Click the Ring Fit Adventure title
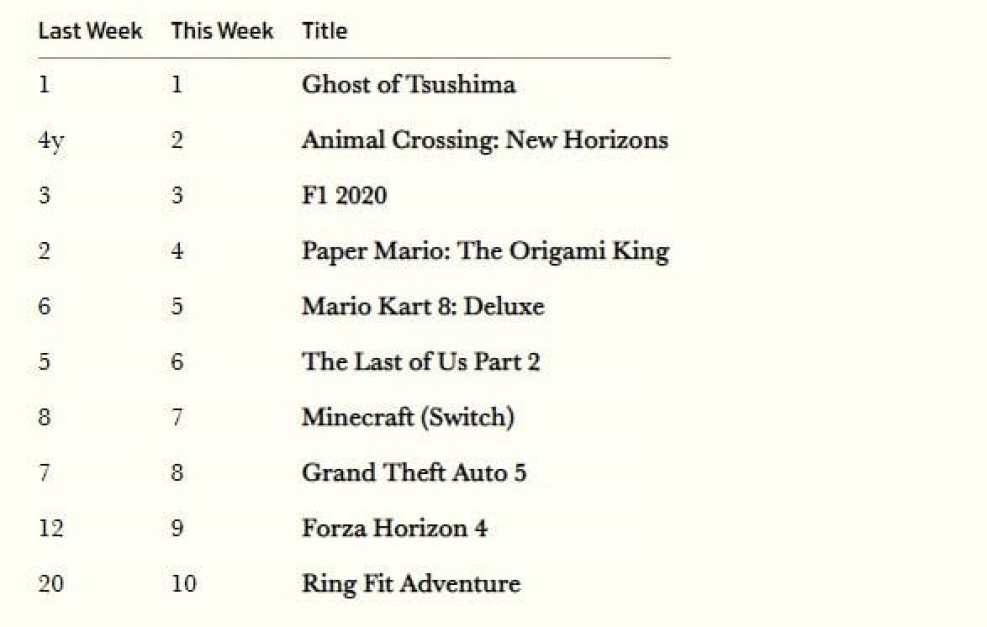987x627 pixels. [x=411, y=583]
